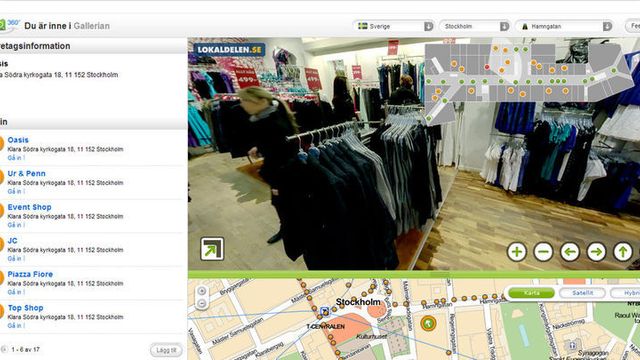Click the red dot on floor plan
The image size is (640, 360).
[x=487, y=67]
